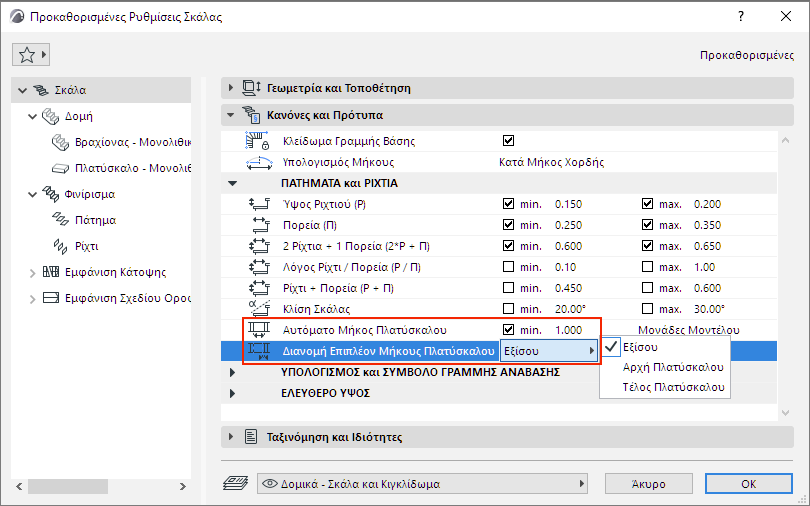Toggle min checkbox for Πορεία (Π)
The width and height of the screenshot is (810, 506).
508,225
